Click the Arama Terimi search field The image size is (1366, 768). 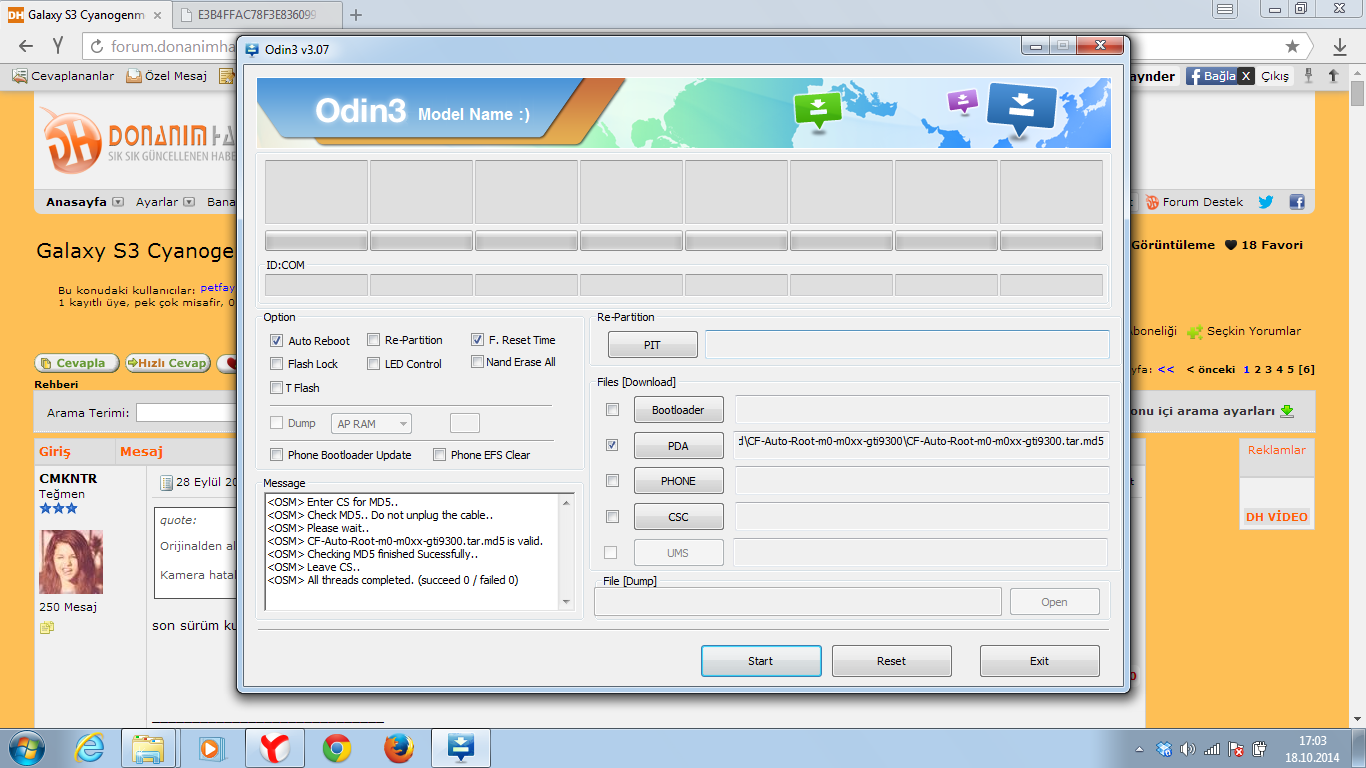pos(185,412)
